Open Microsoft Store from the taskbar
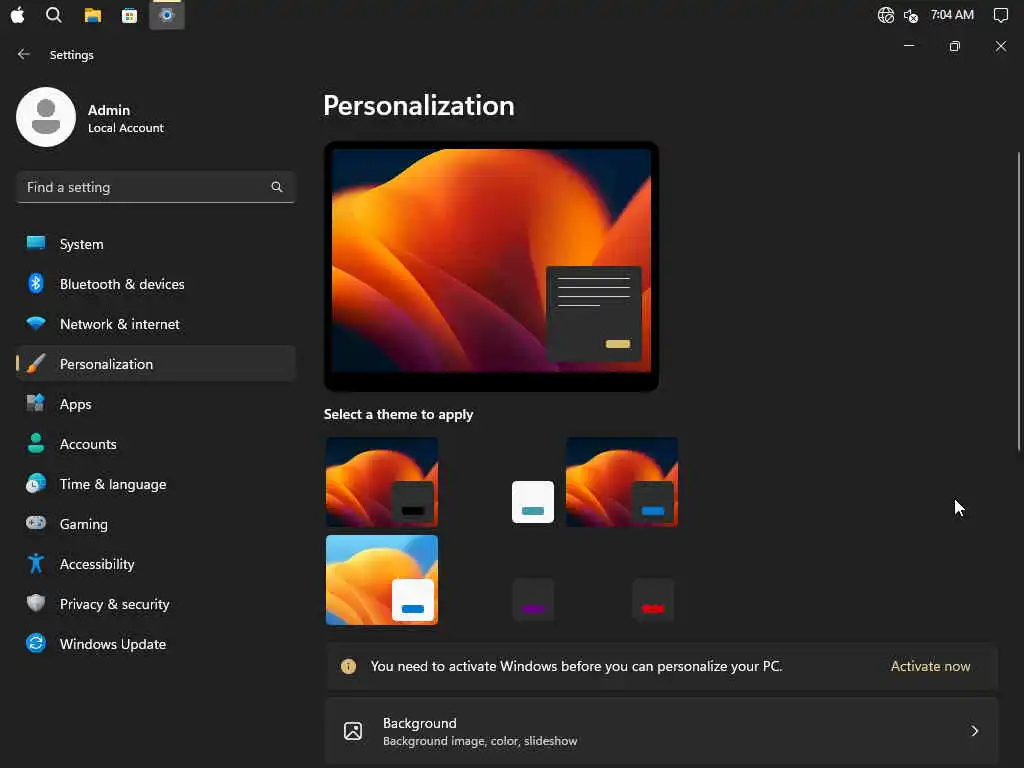 click(x=129, y=16)
